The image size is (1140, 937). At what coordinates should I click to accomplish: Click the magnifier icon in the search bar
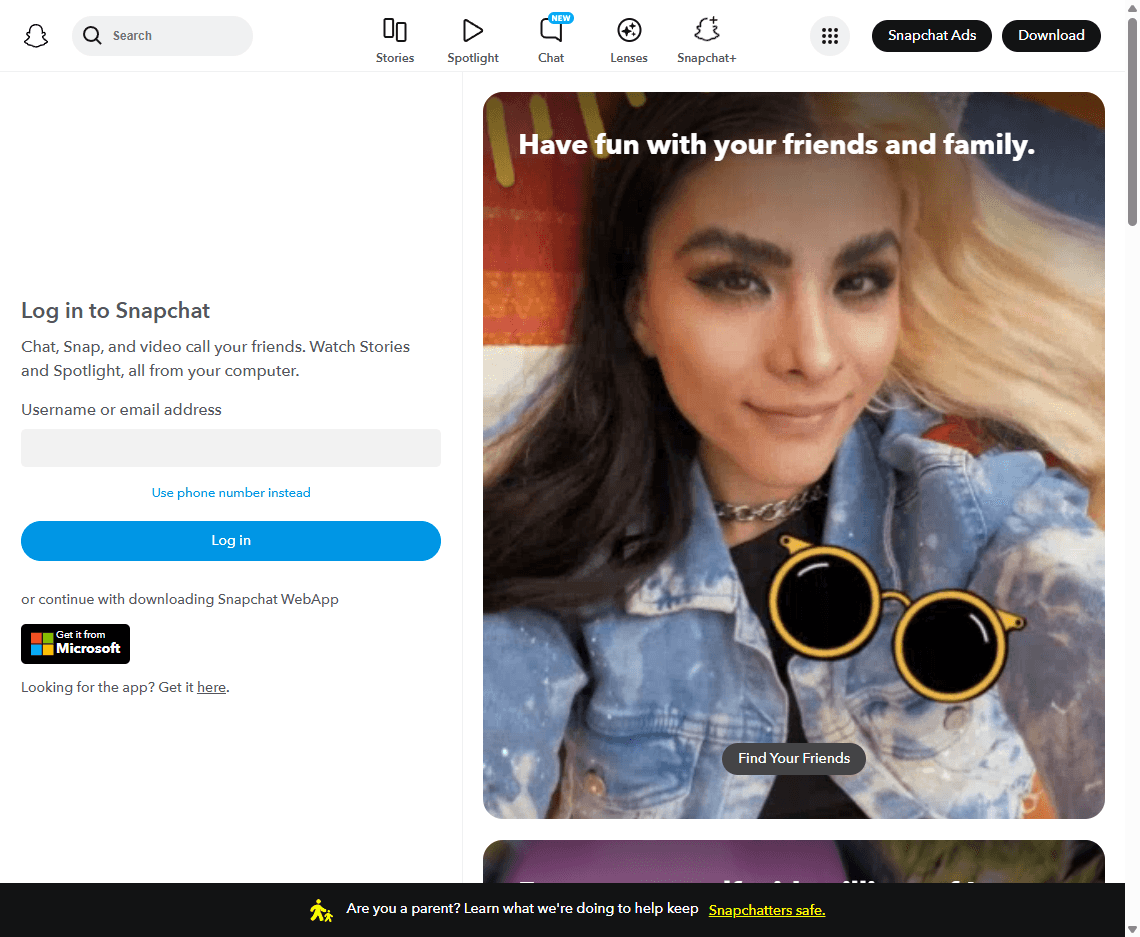92,36
